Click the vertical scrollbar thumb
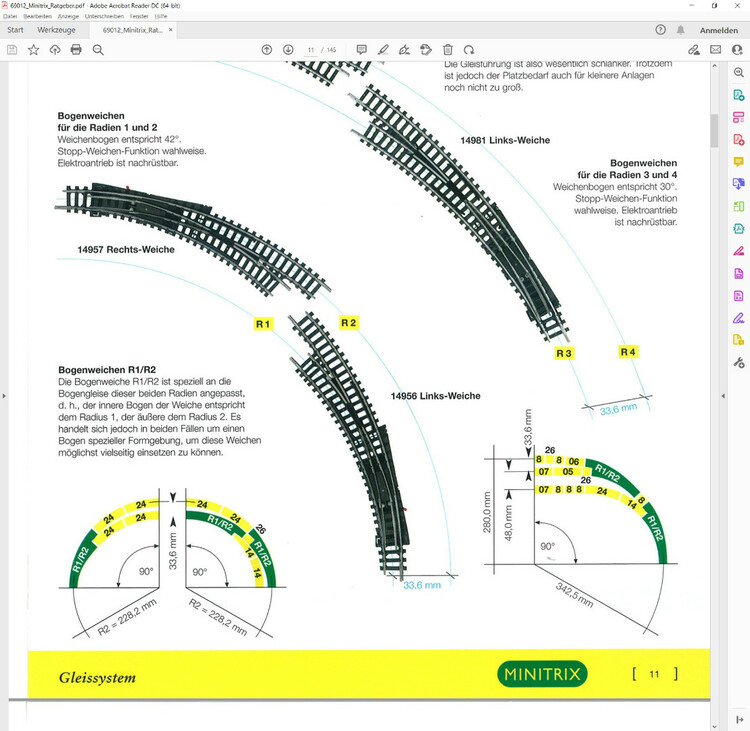This screenshot has width=750, height=731. click(714, 130)
